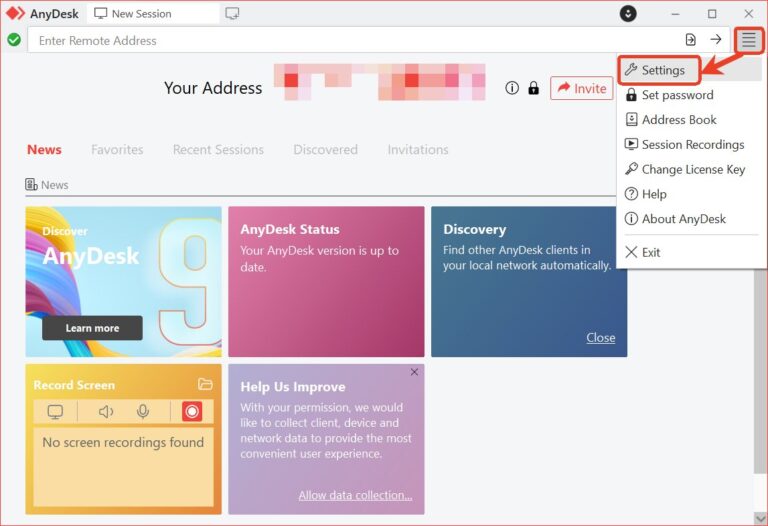Click the scrollbar down arrow
This screenshot has height=526, width=768.
point(760,518)
